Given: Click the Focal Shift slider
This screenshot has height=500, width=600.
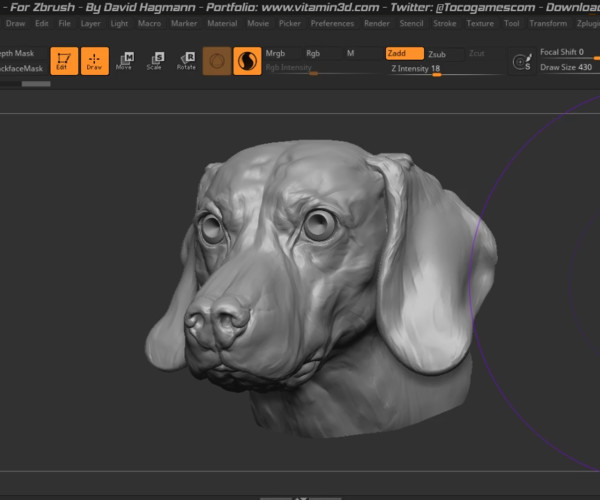Looking at the screenshot, I should click(569, 53).
